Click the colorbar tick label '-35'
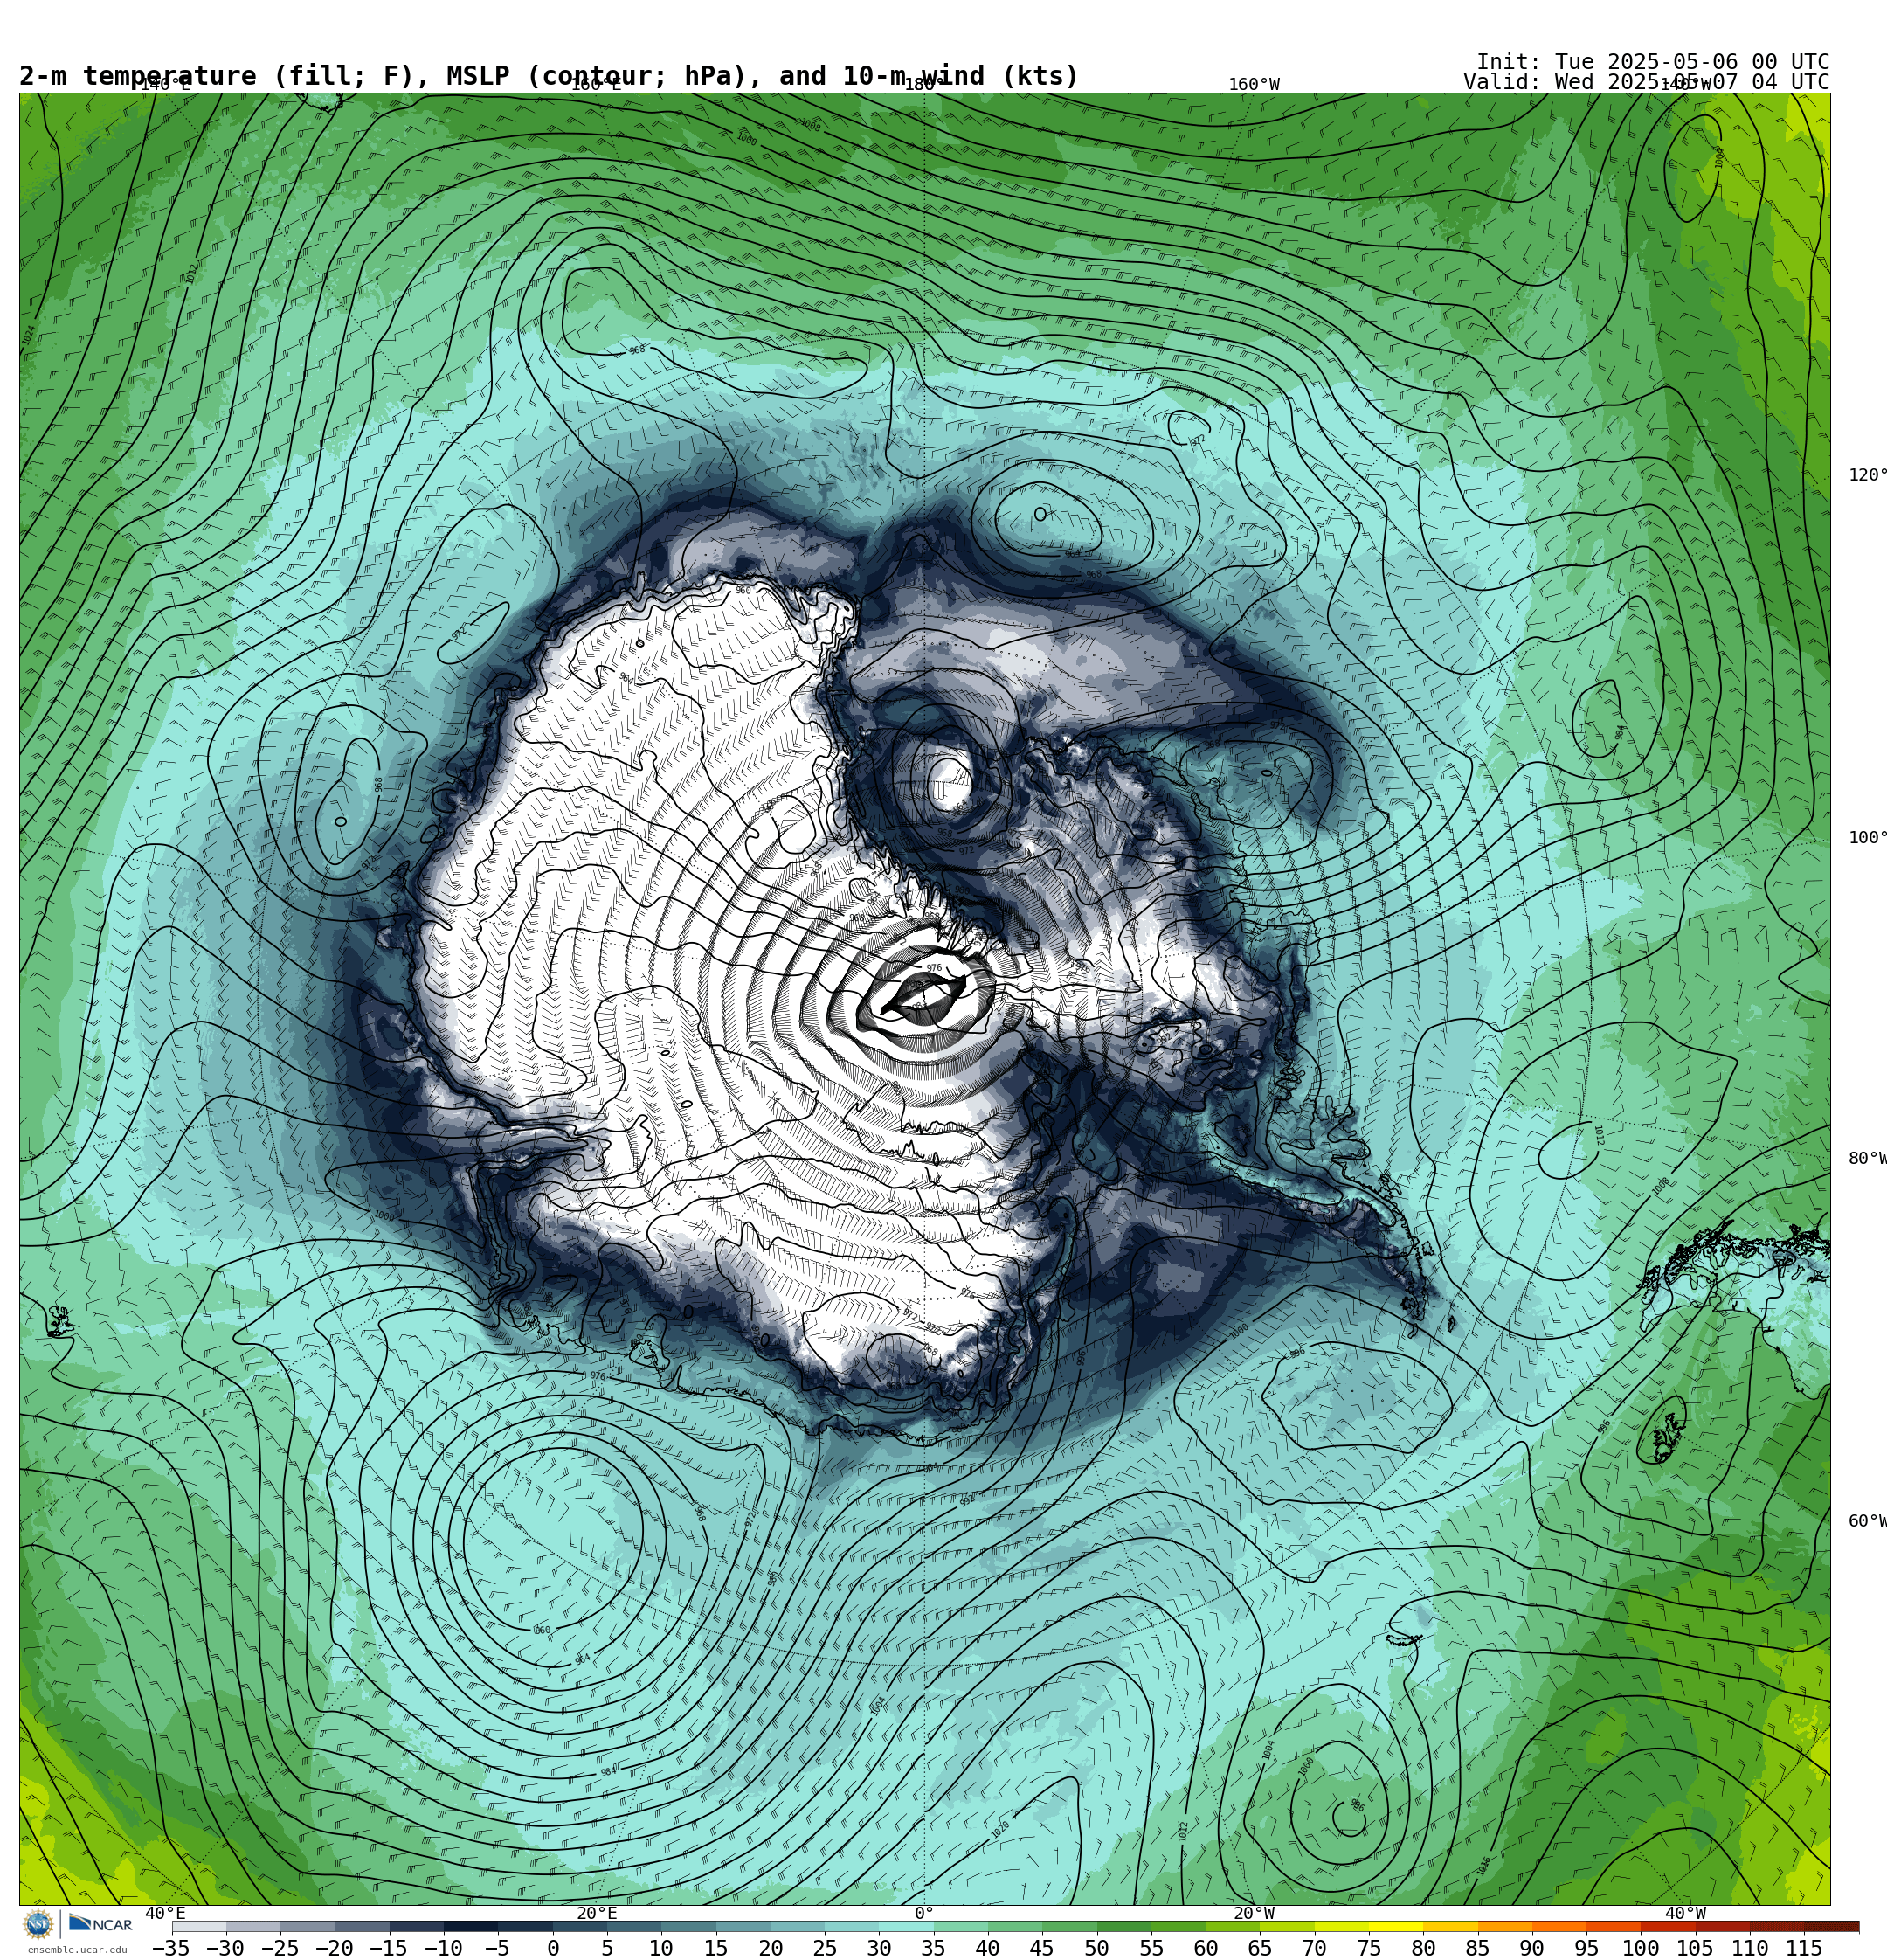 click(171, 1948)
